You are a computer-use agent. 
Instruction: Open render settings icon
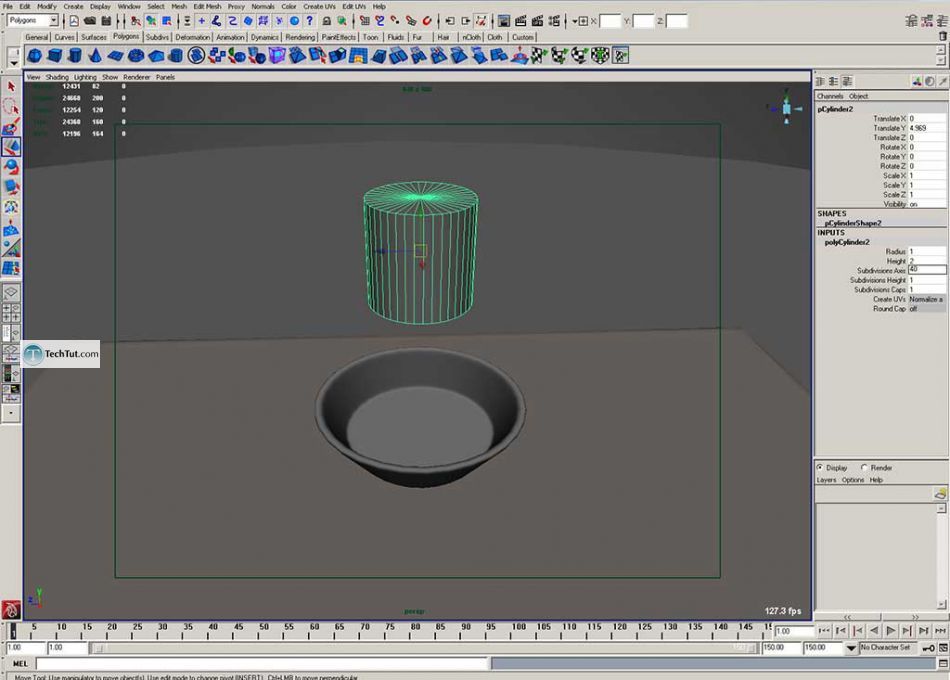click(x=554, y=21)
